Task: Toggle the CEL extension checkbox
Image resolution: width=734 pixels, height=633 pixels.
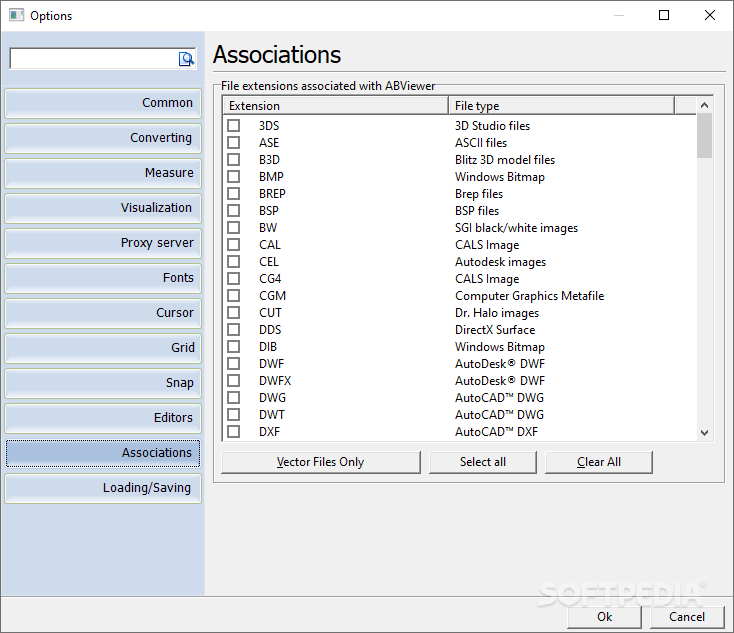Action: click(234, 262)
